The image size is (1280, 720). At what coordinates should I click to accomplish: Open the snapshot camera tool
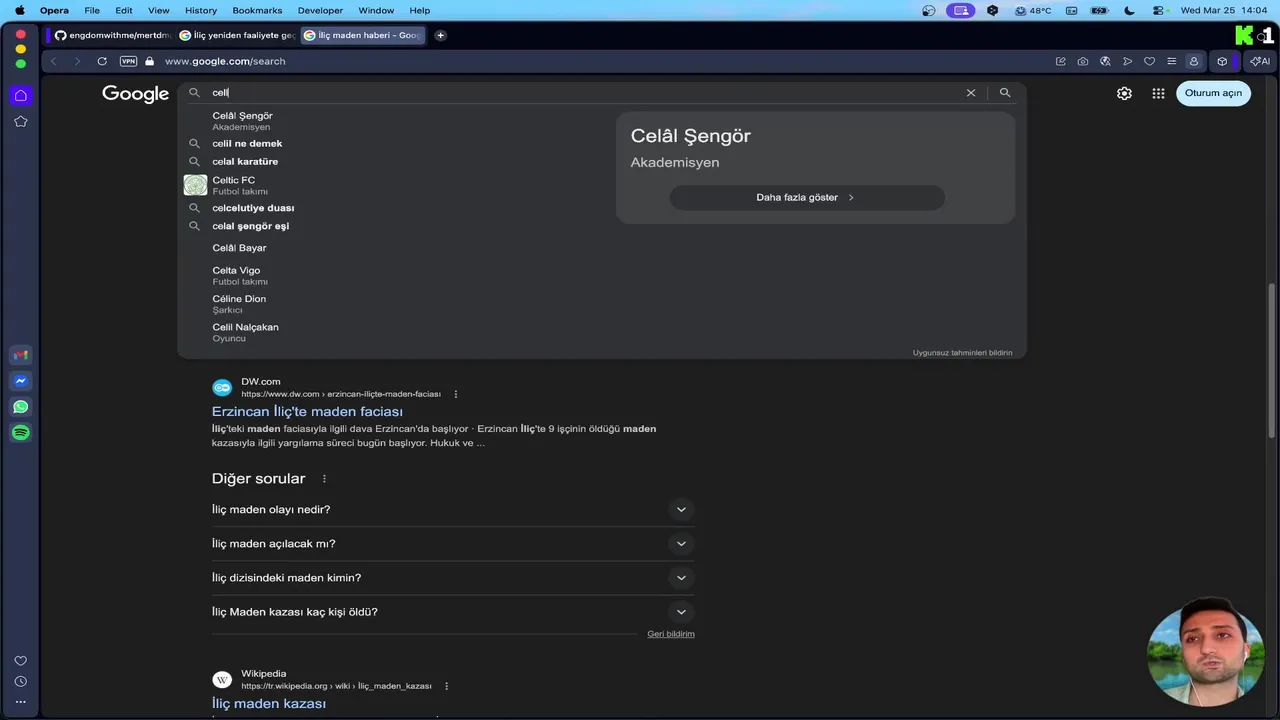(1083, 61)
